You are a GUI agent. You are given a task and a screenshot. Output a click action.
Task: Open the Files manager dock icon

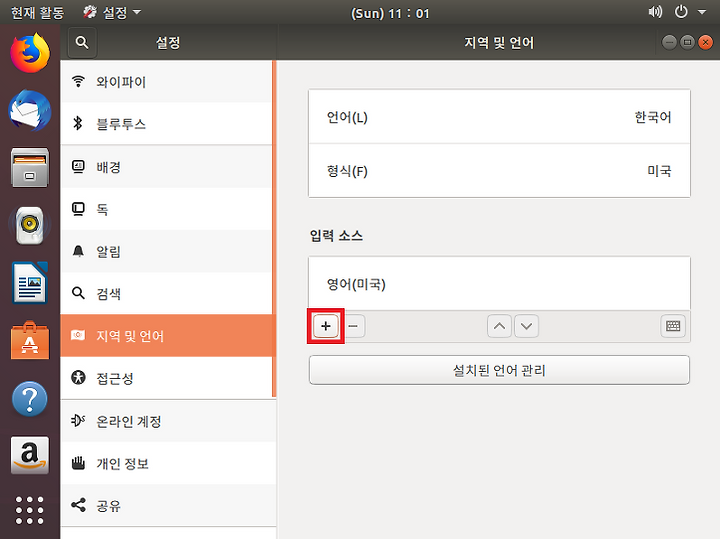[x=30, y=167]
